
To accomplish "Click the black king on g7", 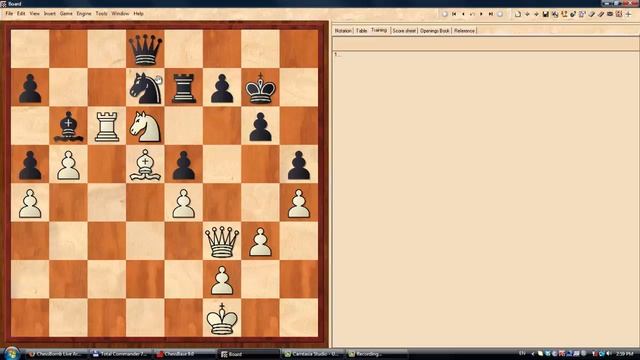I will tap(260, 88).
